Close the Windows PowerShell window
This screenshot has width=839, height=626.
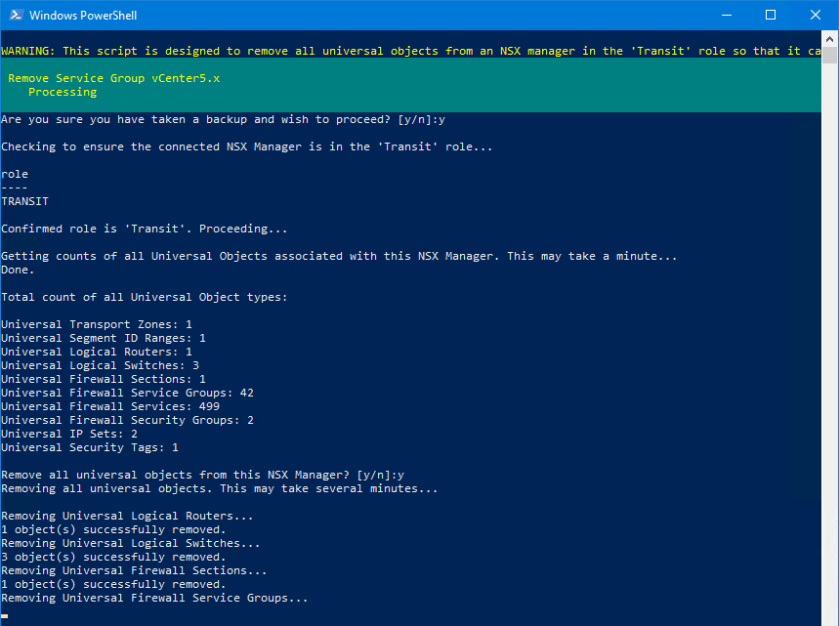tap(815, 15)
